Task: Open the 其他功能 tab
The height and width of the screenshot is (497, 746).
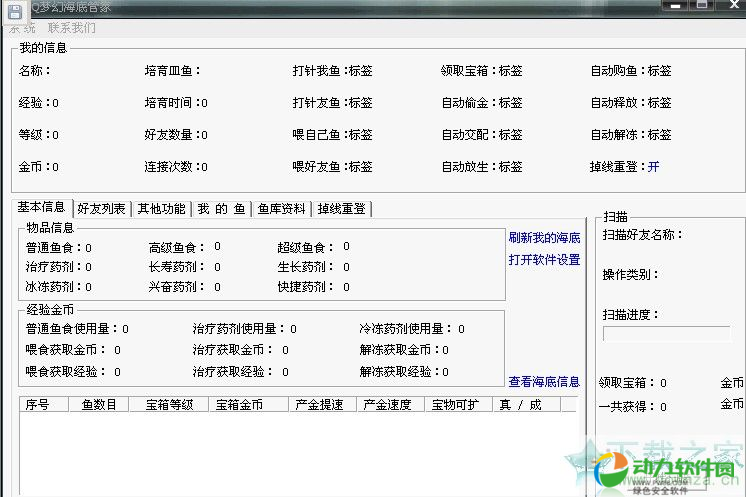Action: pyautogui.click(x=161, y=209)
